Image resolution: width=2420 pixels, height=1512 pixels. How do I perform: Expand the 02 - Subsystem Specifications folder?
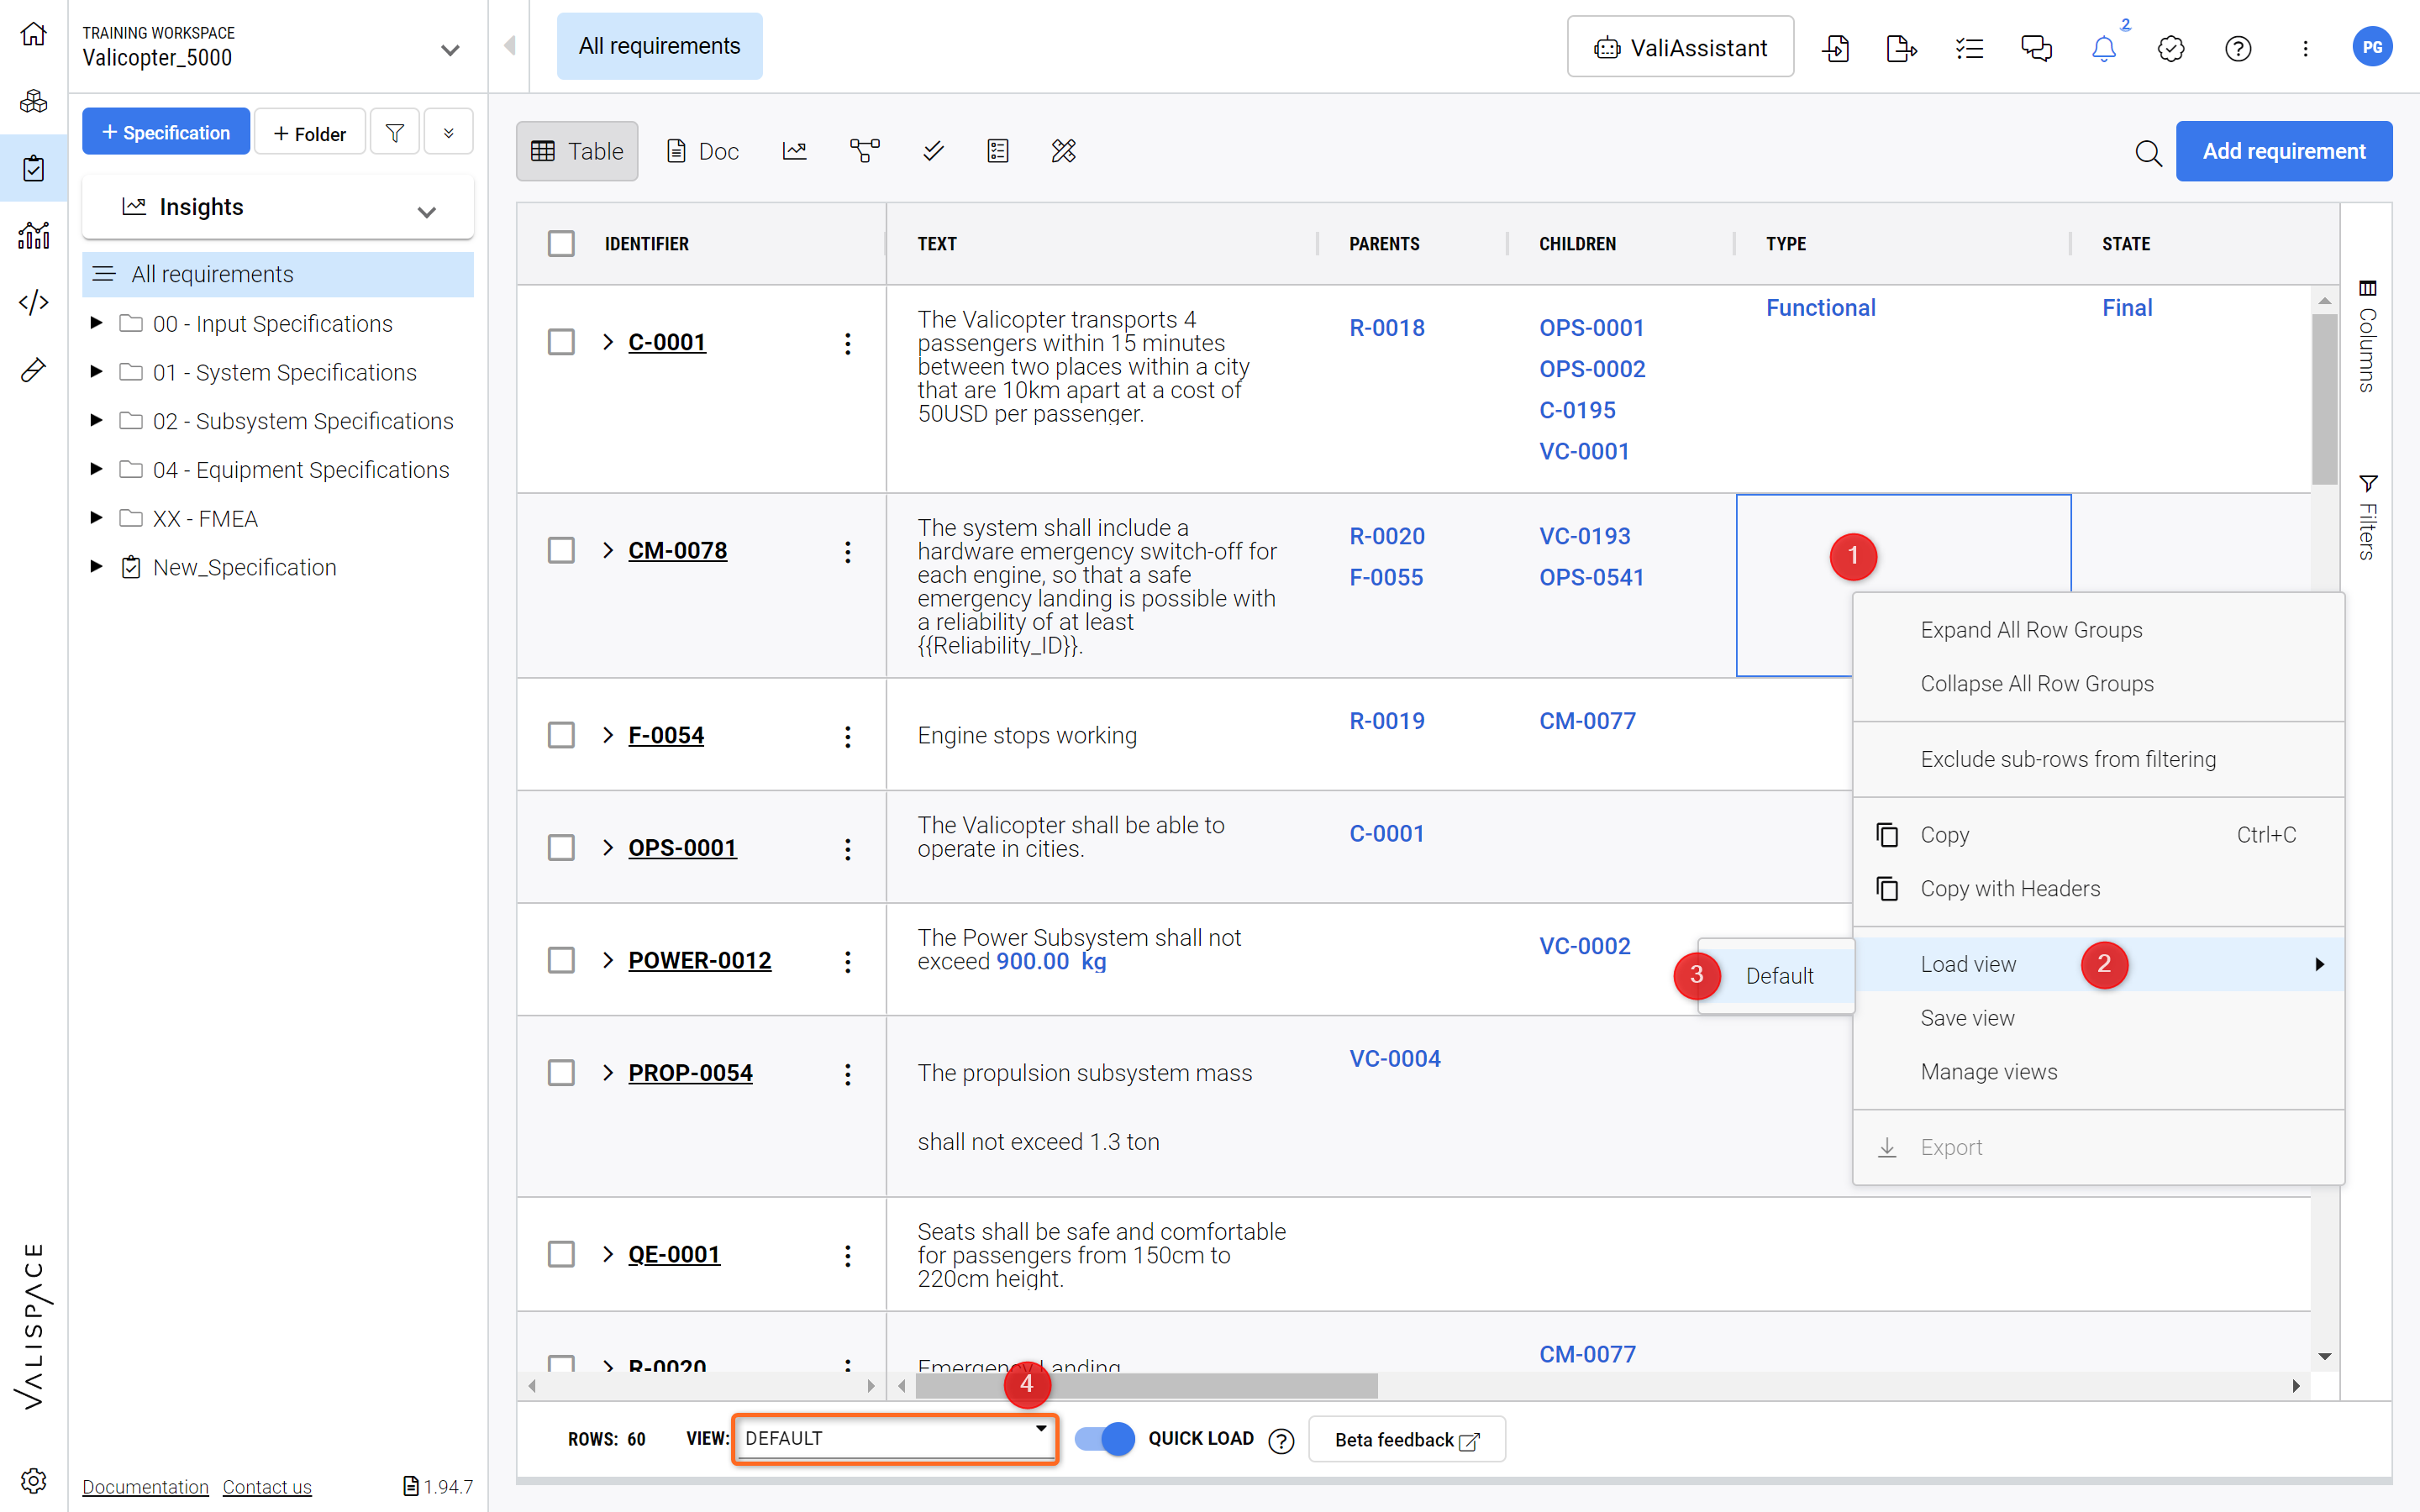pos(96,420)
